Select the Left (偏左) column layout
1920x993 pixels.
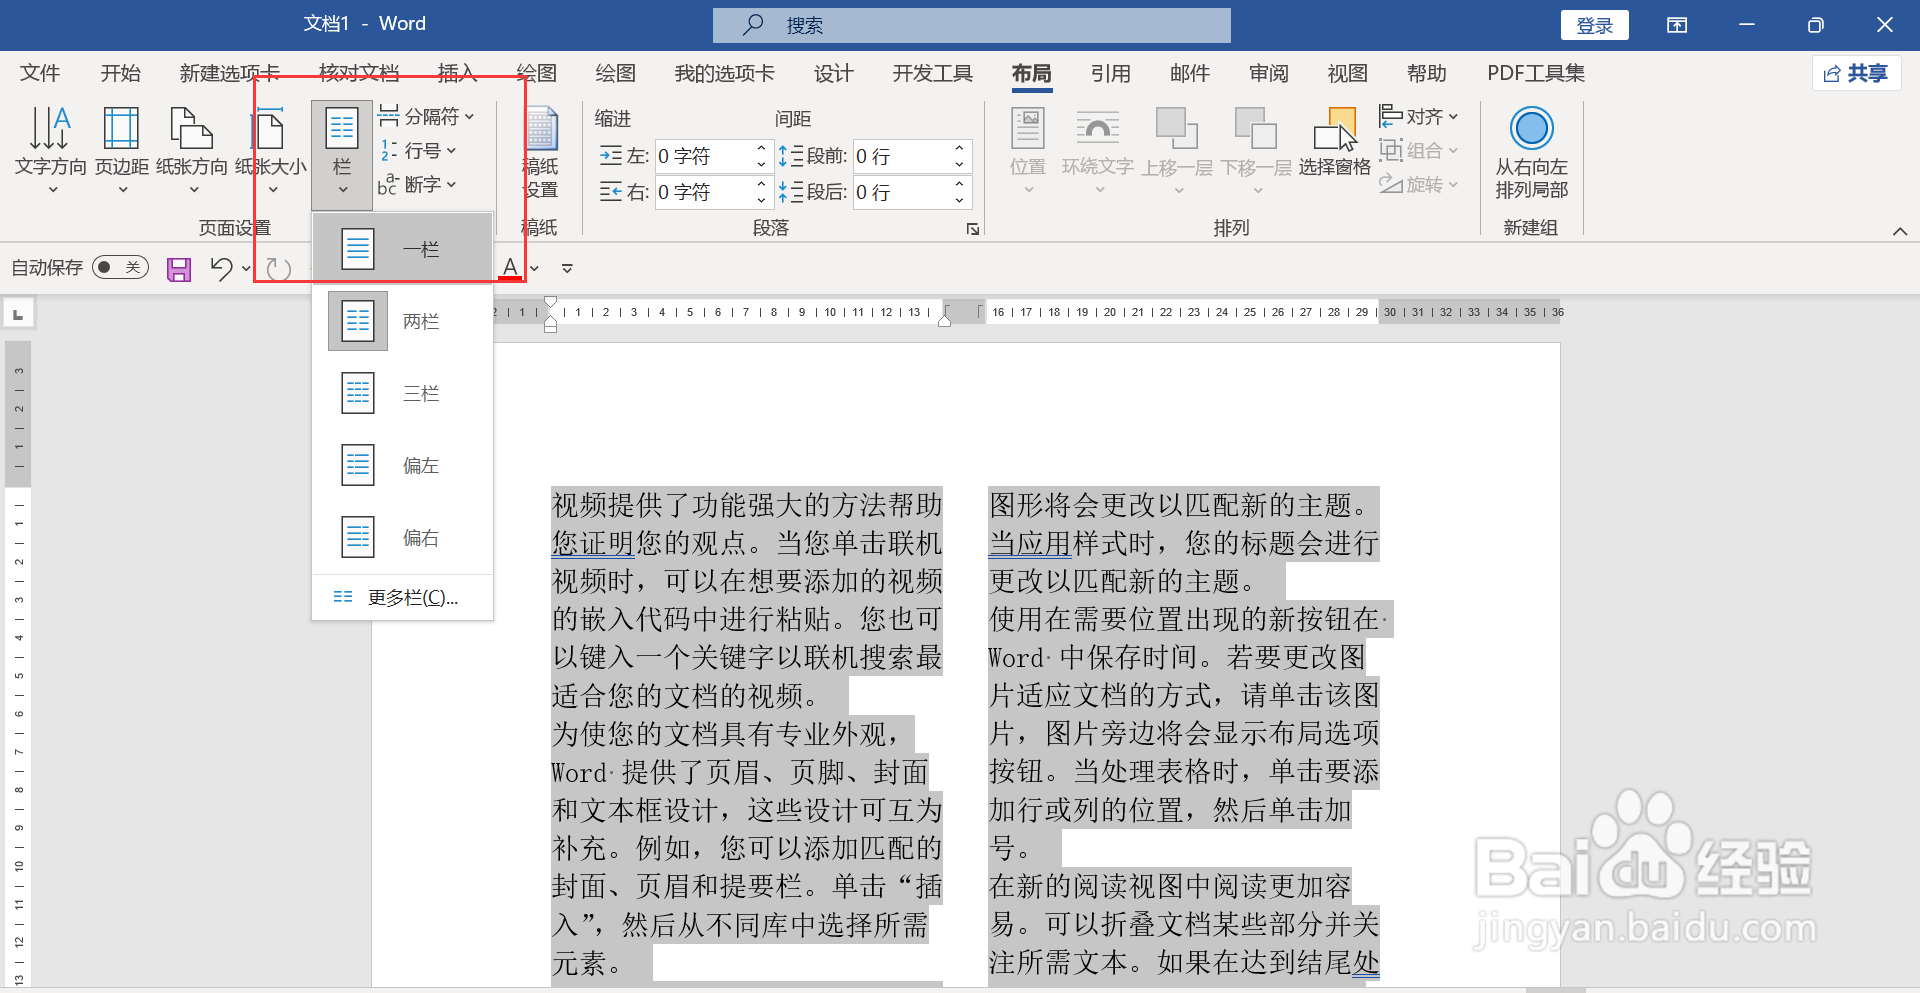[x=402, y=465]
